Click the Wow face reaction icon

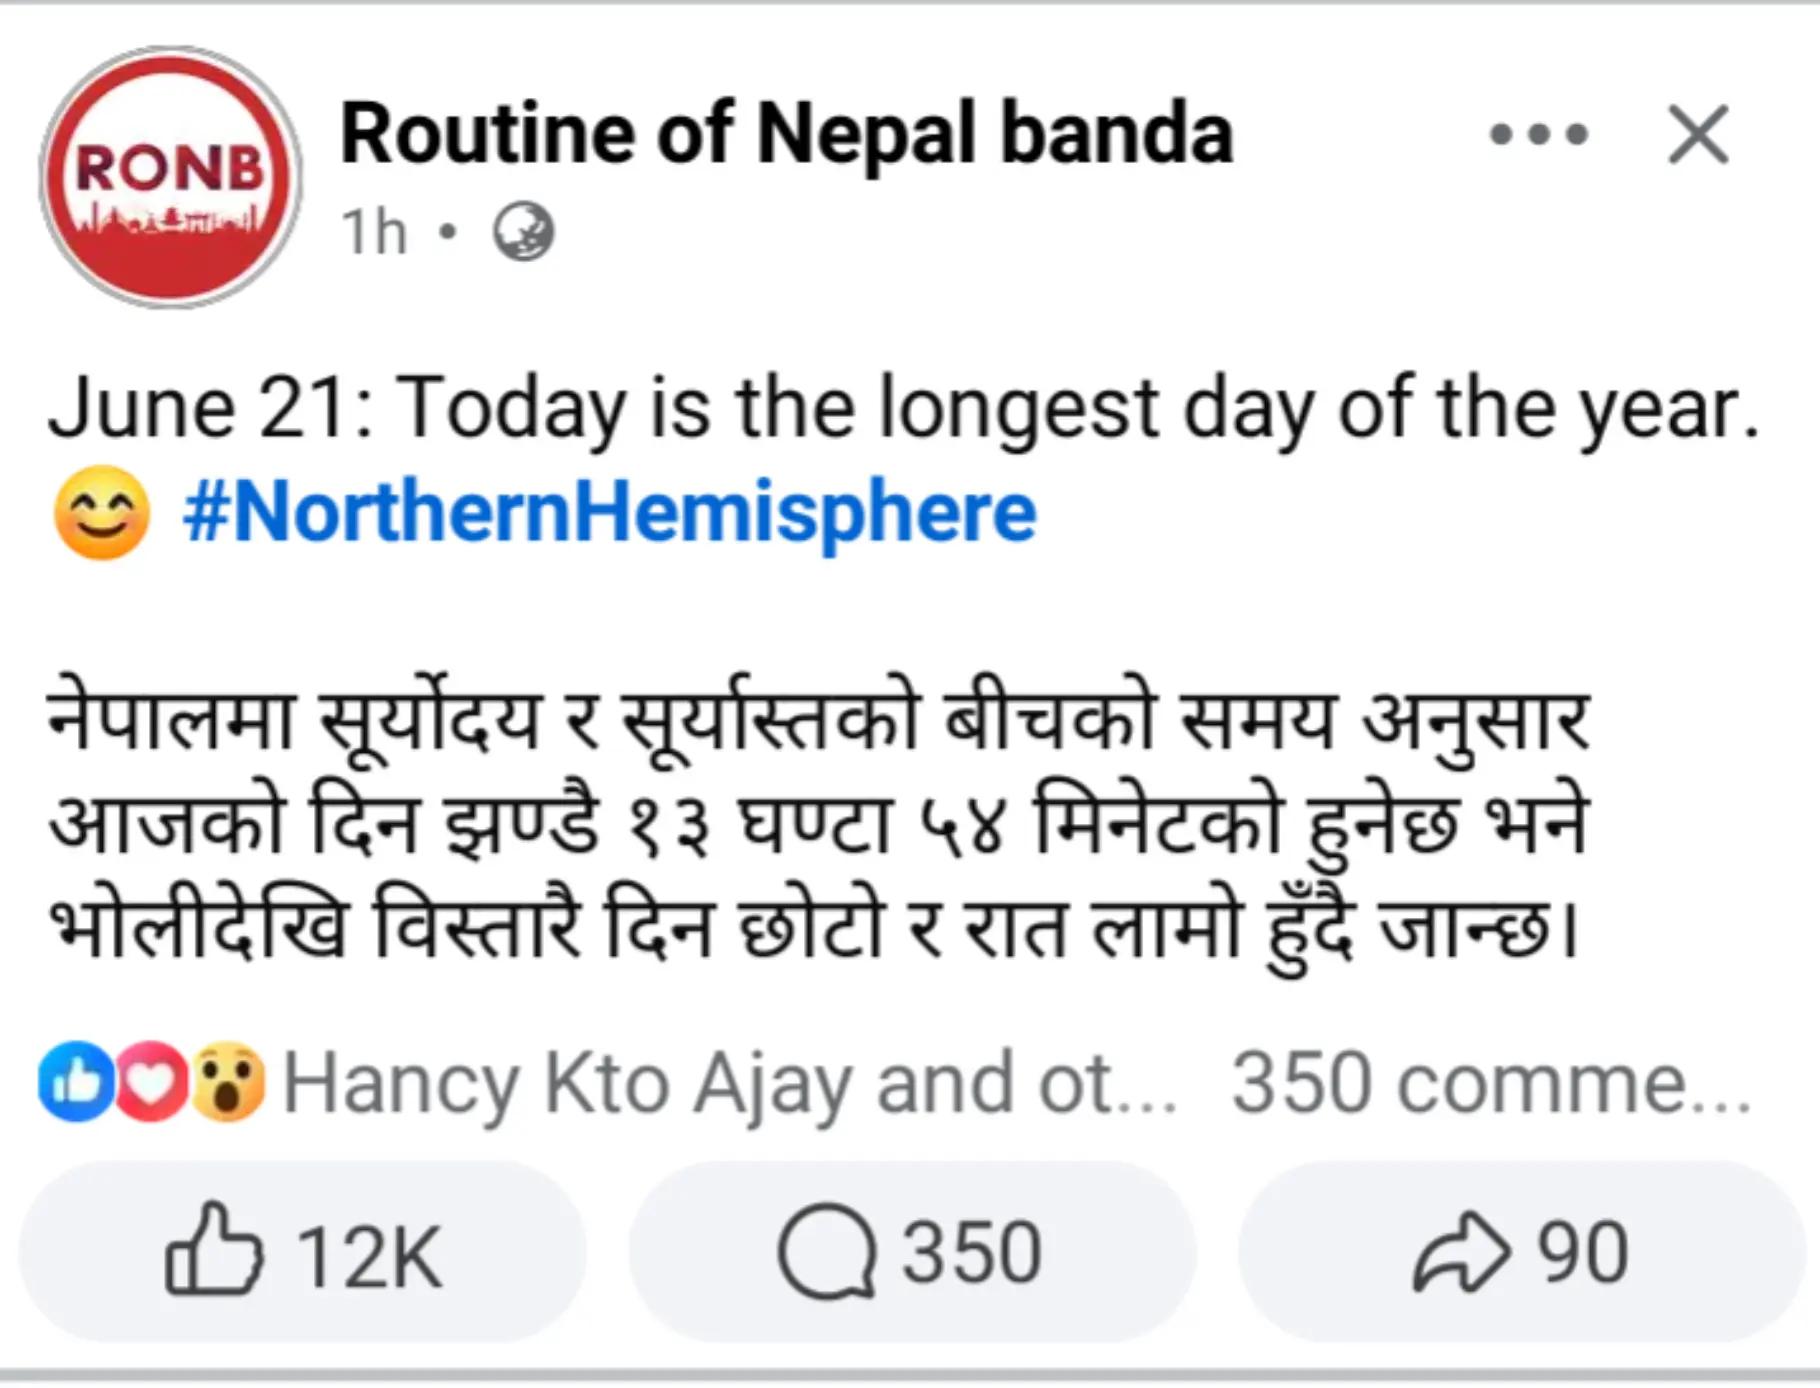tap(228, 1082)
